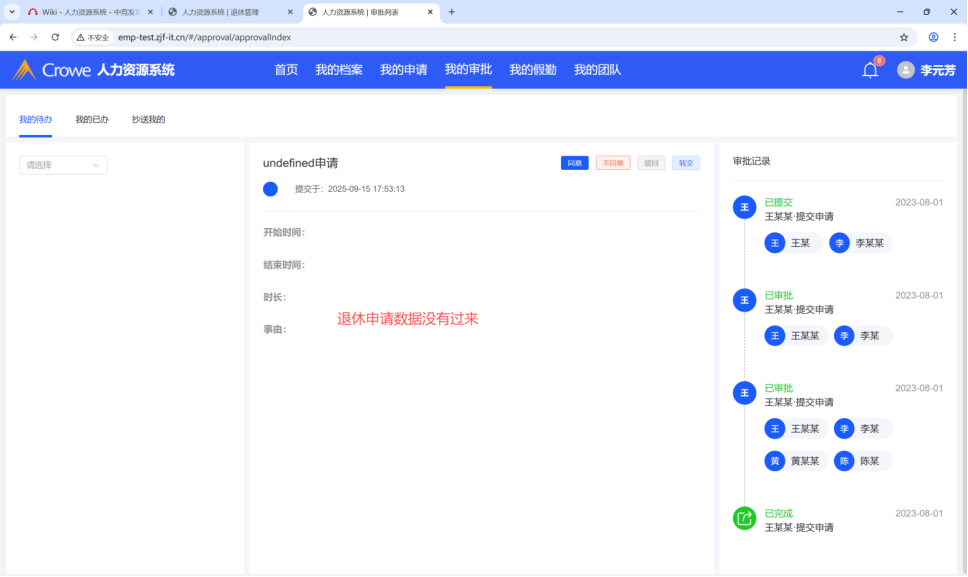Click the user avatar beside 李元芳
This screenshot has height=577, width=968.
[906, 70]
